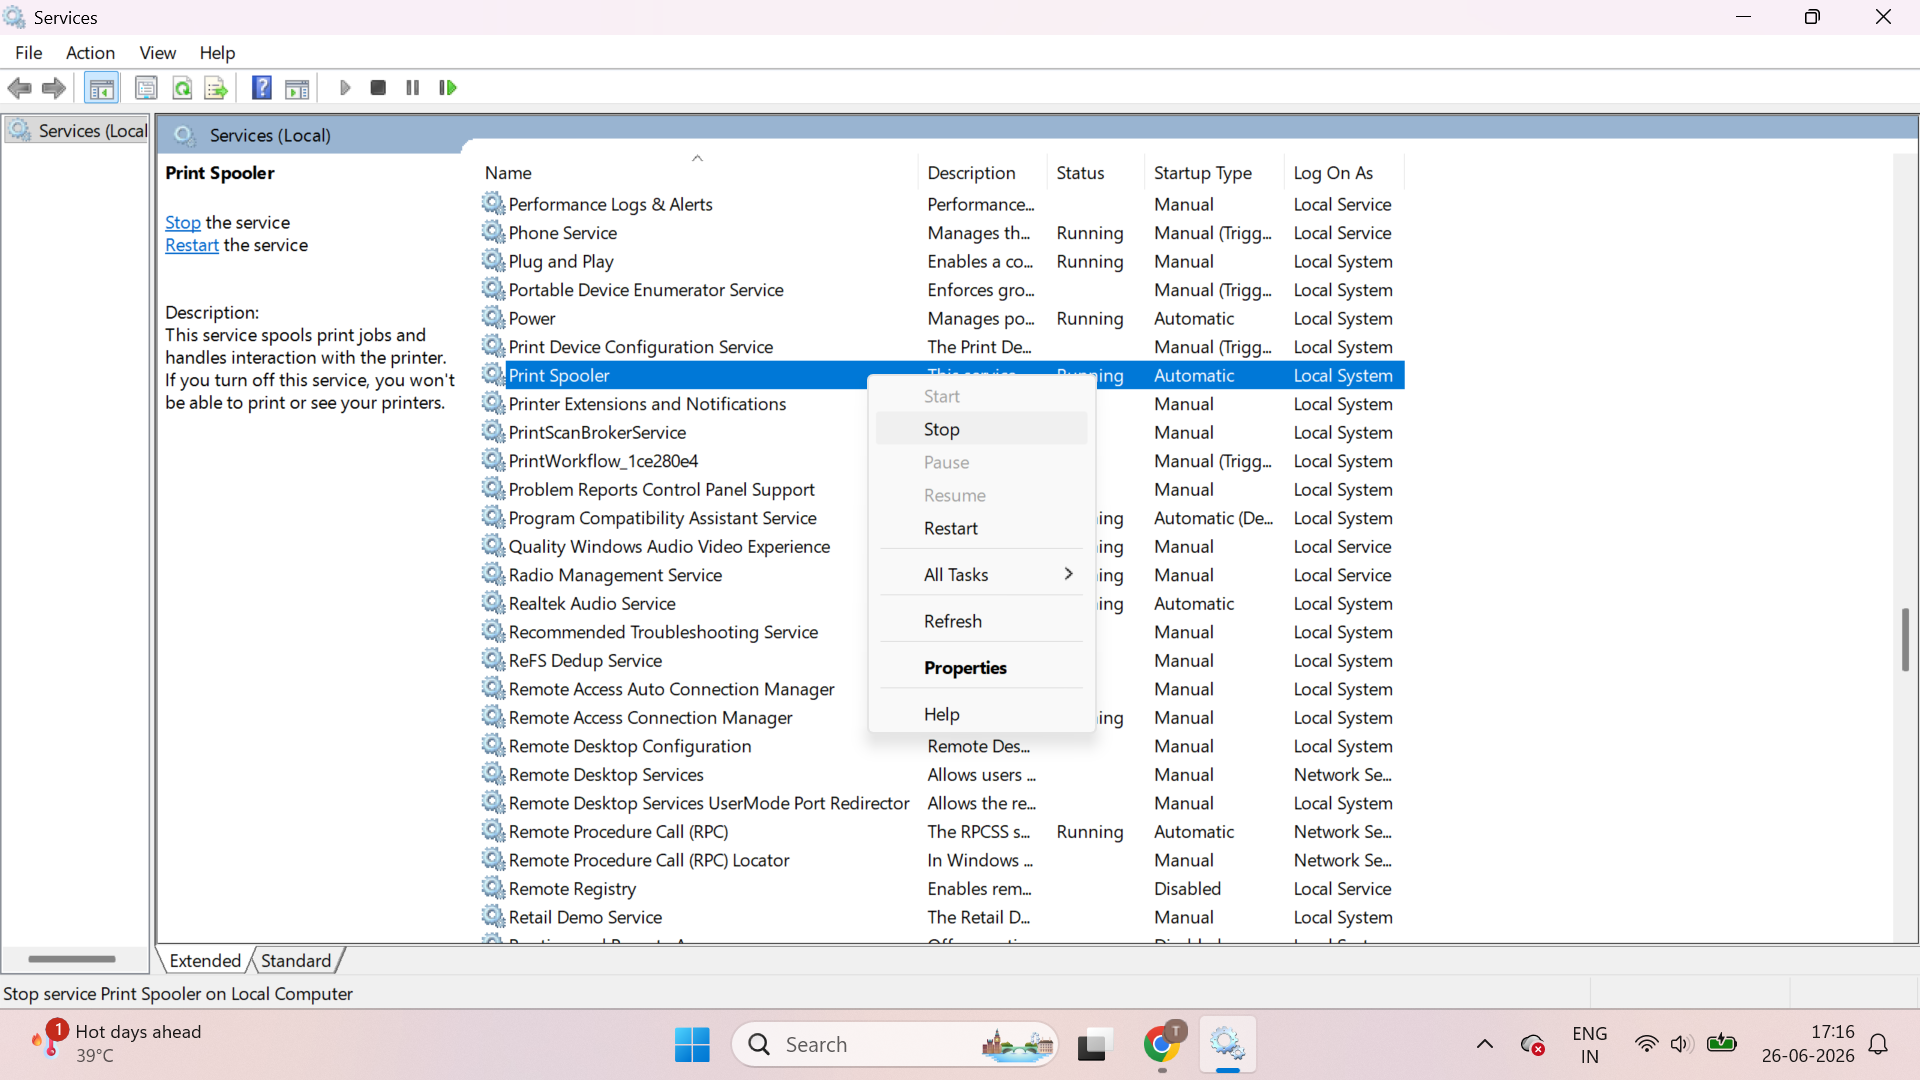Open the View menu
The image size is (1920, 1080).
tap(157, 53)
